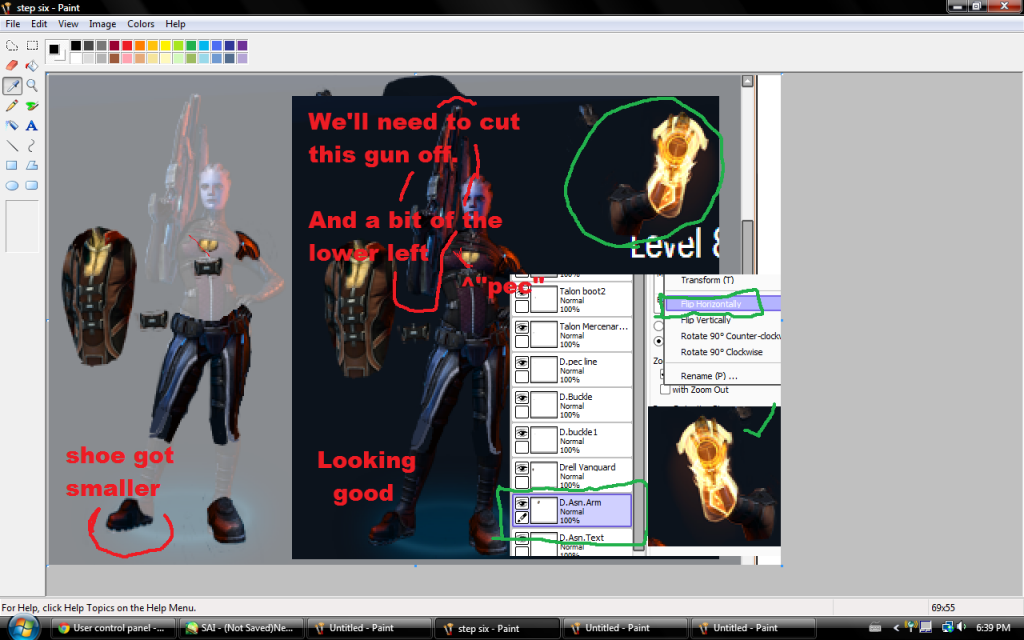The image size is (1024, 640).
Task: Pick the Curve tool
Action: tap(32, 146)
